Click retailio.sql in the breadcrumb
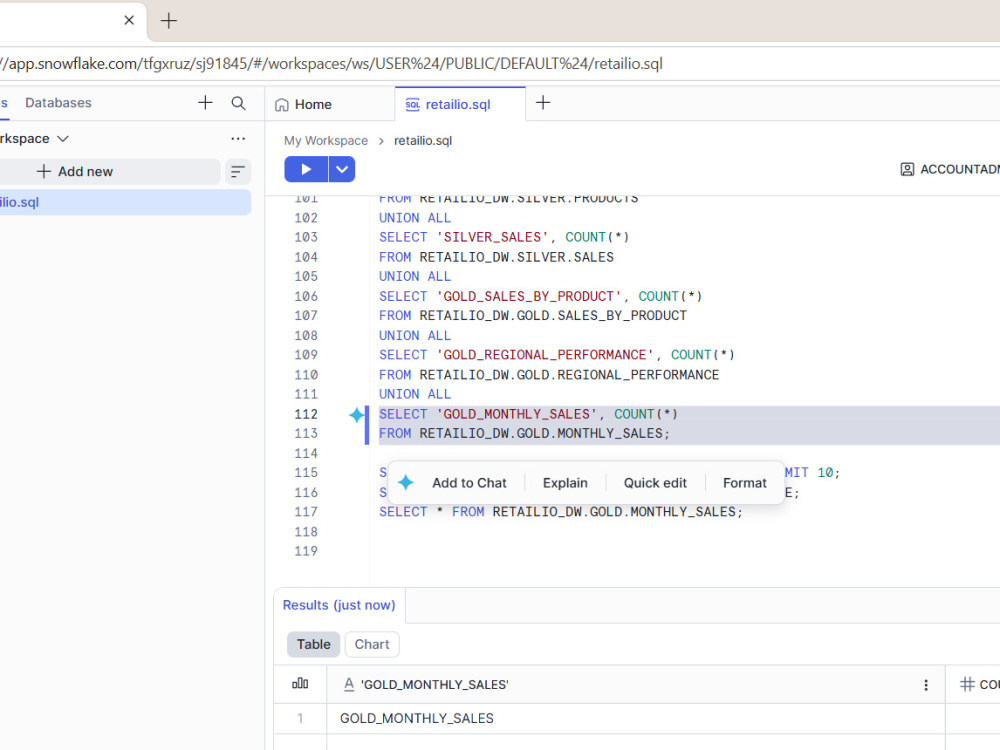 pyautogui.click(x=423, y=141)
